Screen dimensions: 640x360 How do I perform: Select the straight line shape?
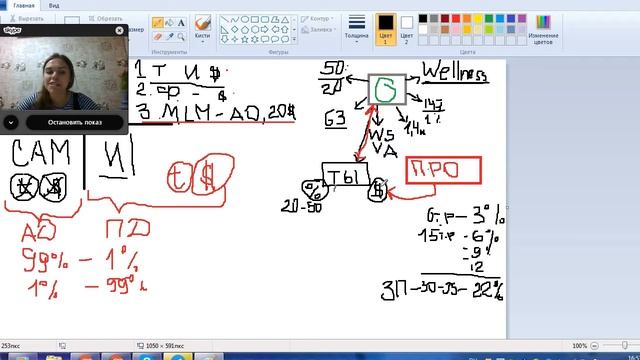pos(224,20)
